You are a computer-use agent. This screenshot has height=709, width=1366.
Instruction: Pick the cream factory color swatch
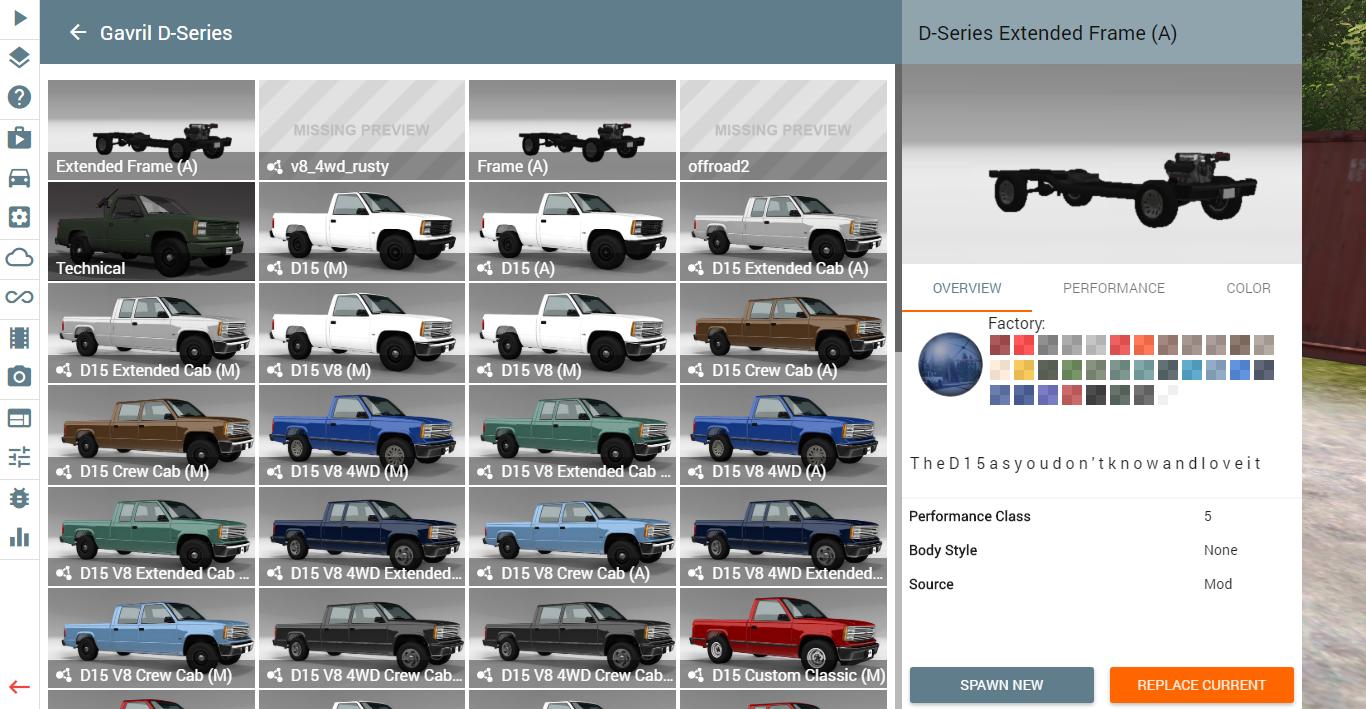tap(1000, 370)
